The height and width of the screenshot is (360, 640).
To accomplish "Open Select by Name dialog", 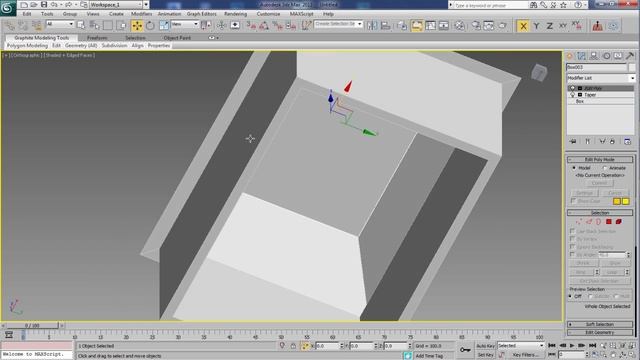I will click(94, 25).
